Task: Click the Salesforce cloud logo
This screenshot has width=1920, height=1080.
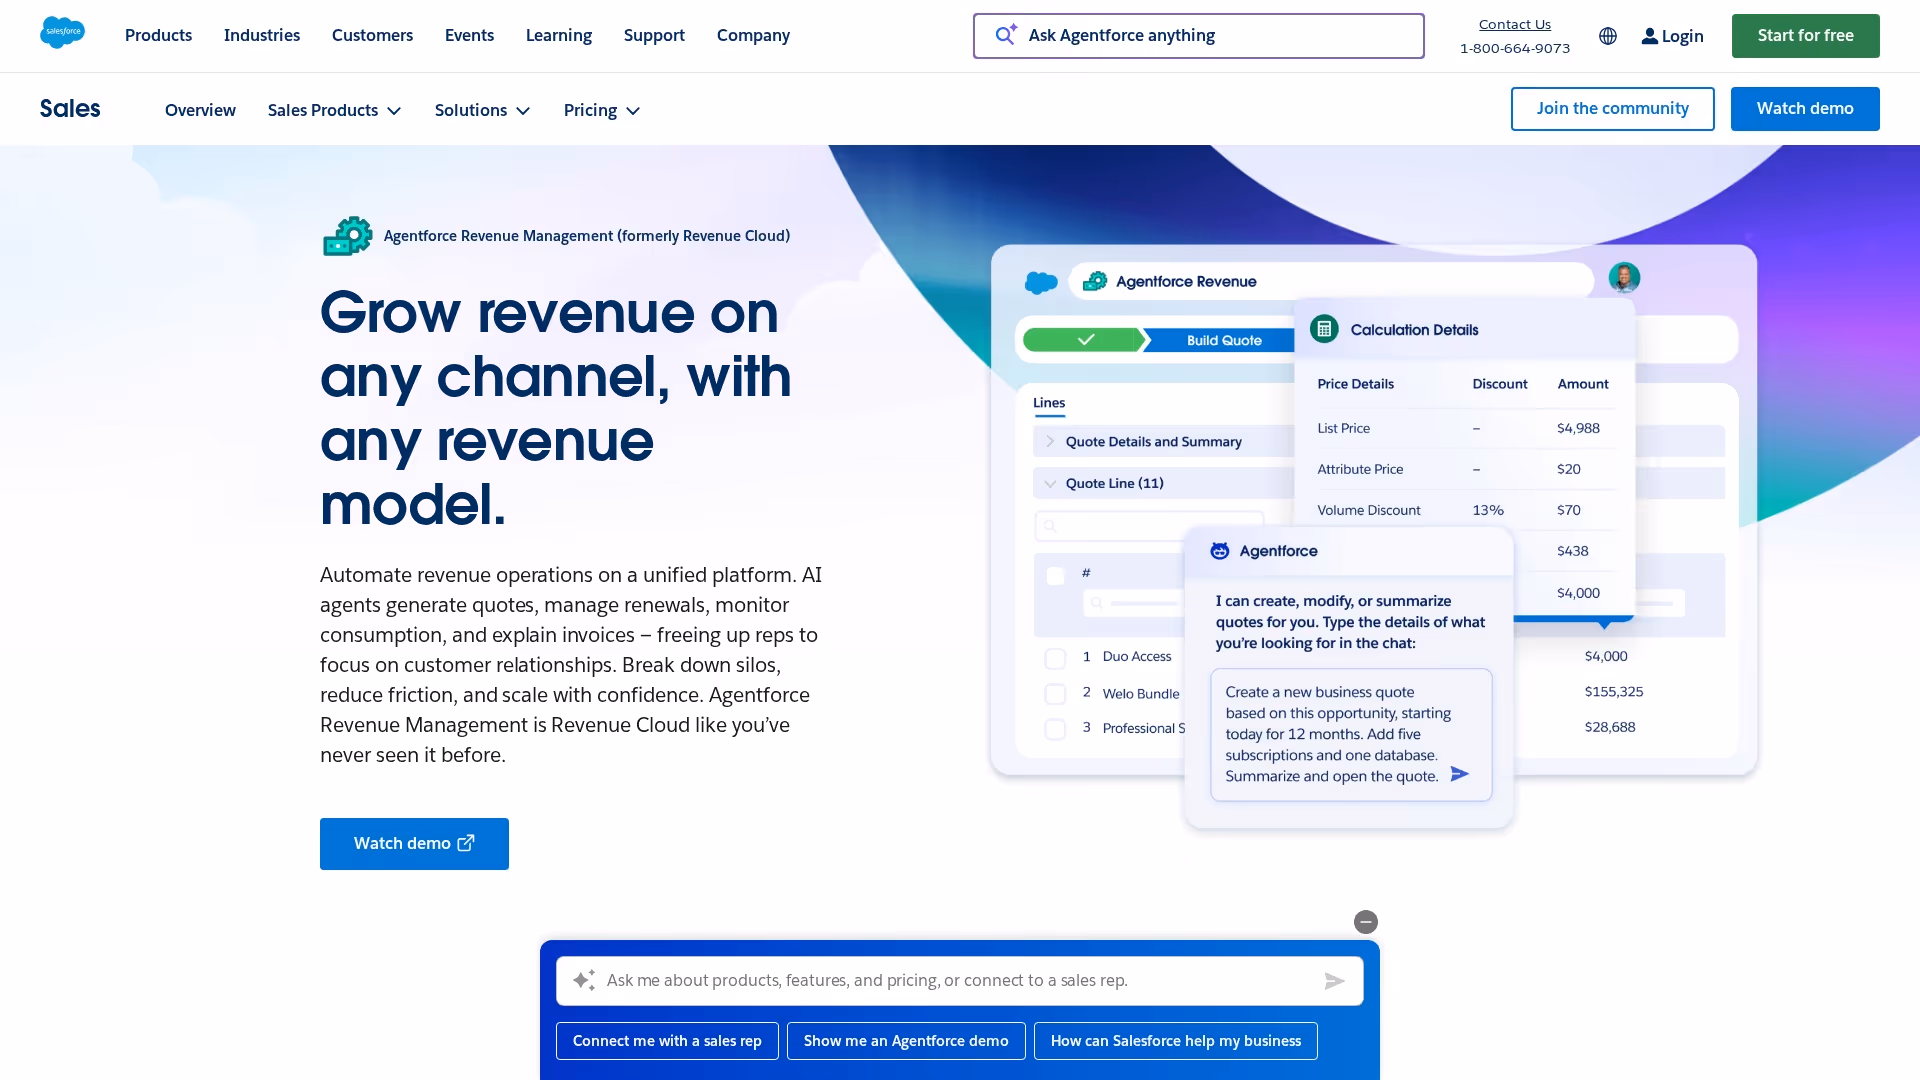Action: pyautogui.click(x=62, y=33)
